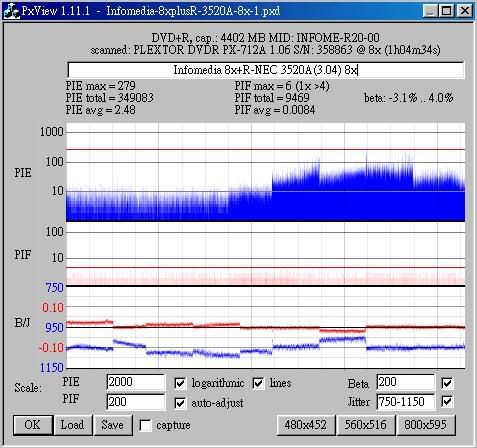Click the PIF scale field showing 200
This screenshot has height=448, width=477.
136,402
